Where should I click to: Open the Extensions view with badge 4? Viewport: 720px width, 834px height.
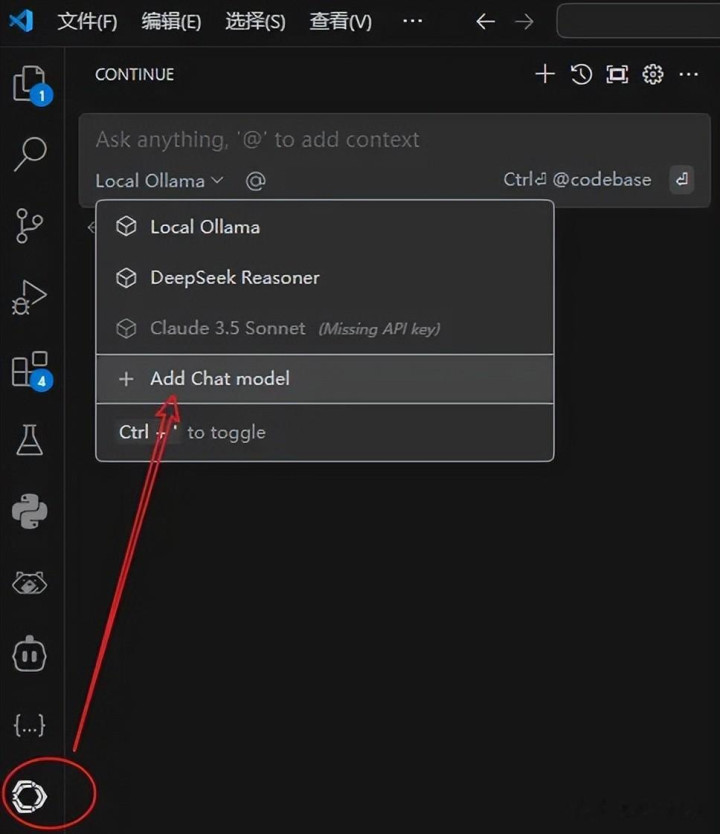(x=31, y=370)
